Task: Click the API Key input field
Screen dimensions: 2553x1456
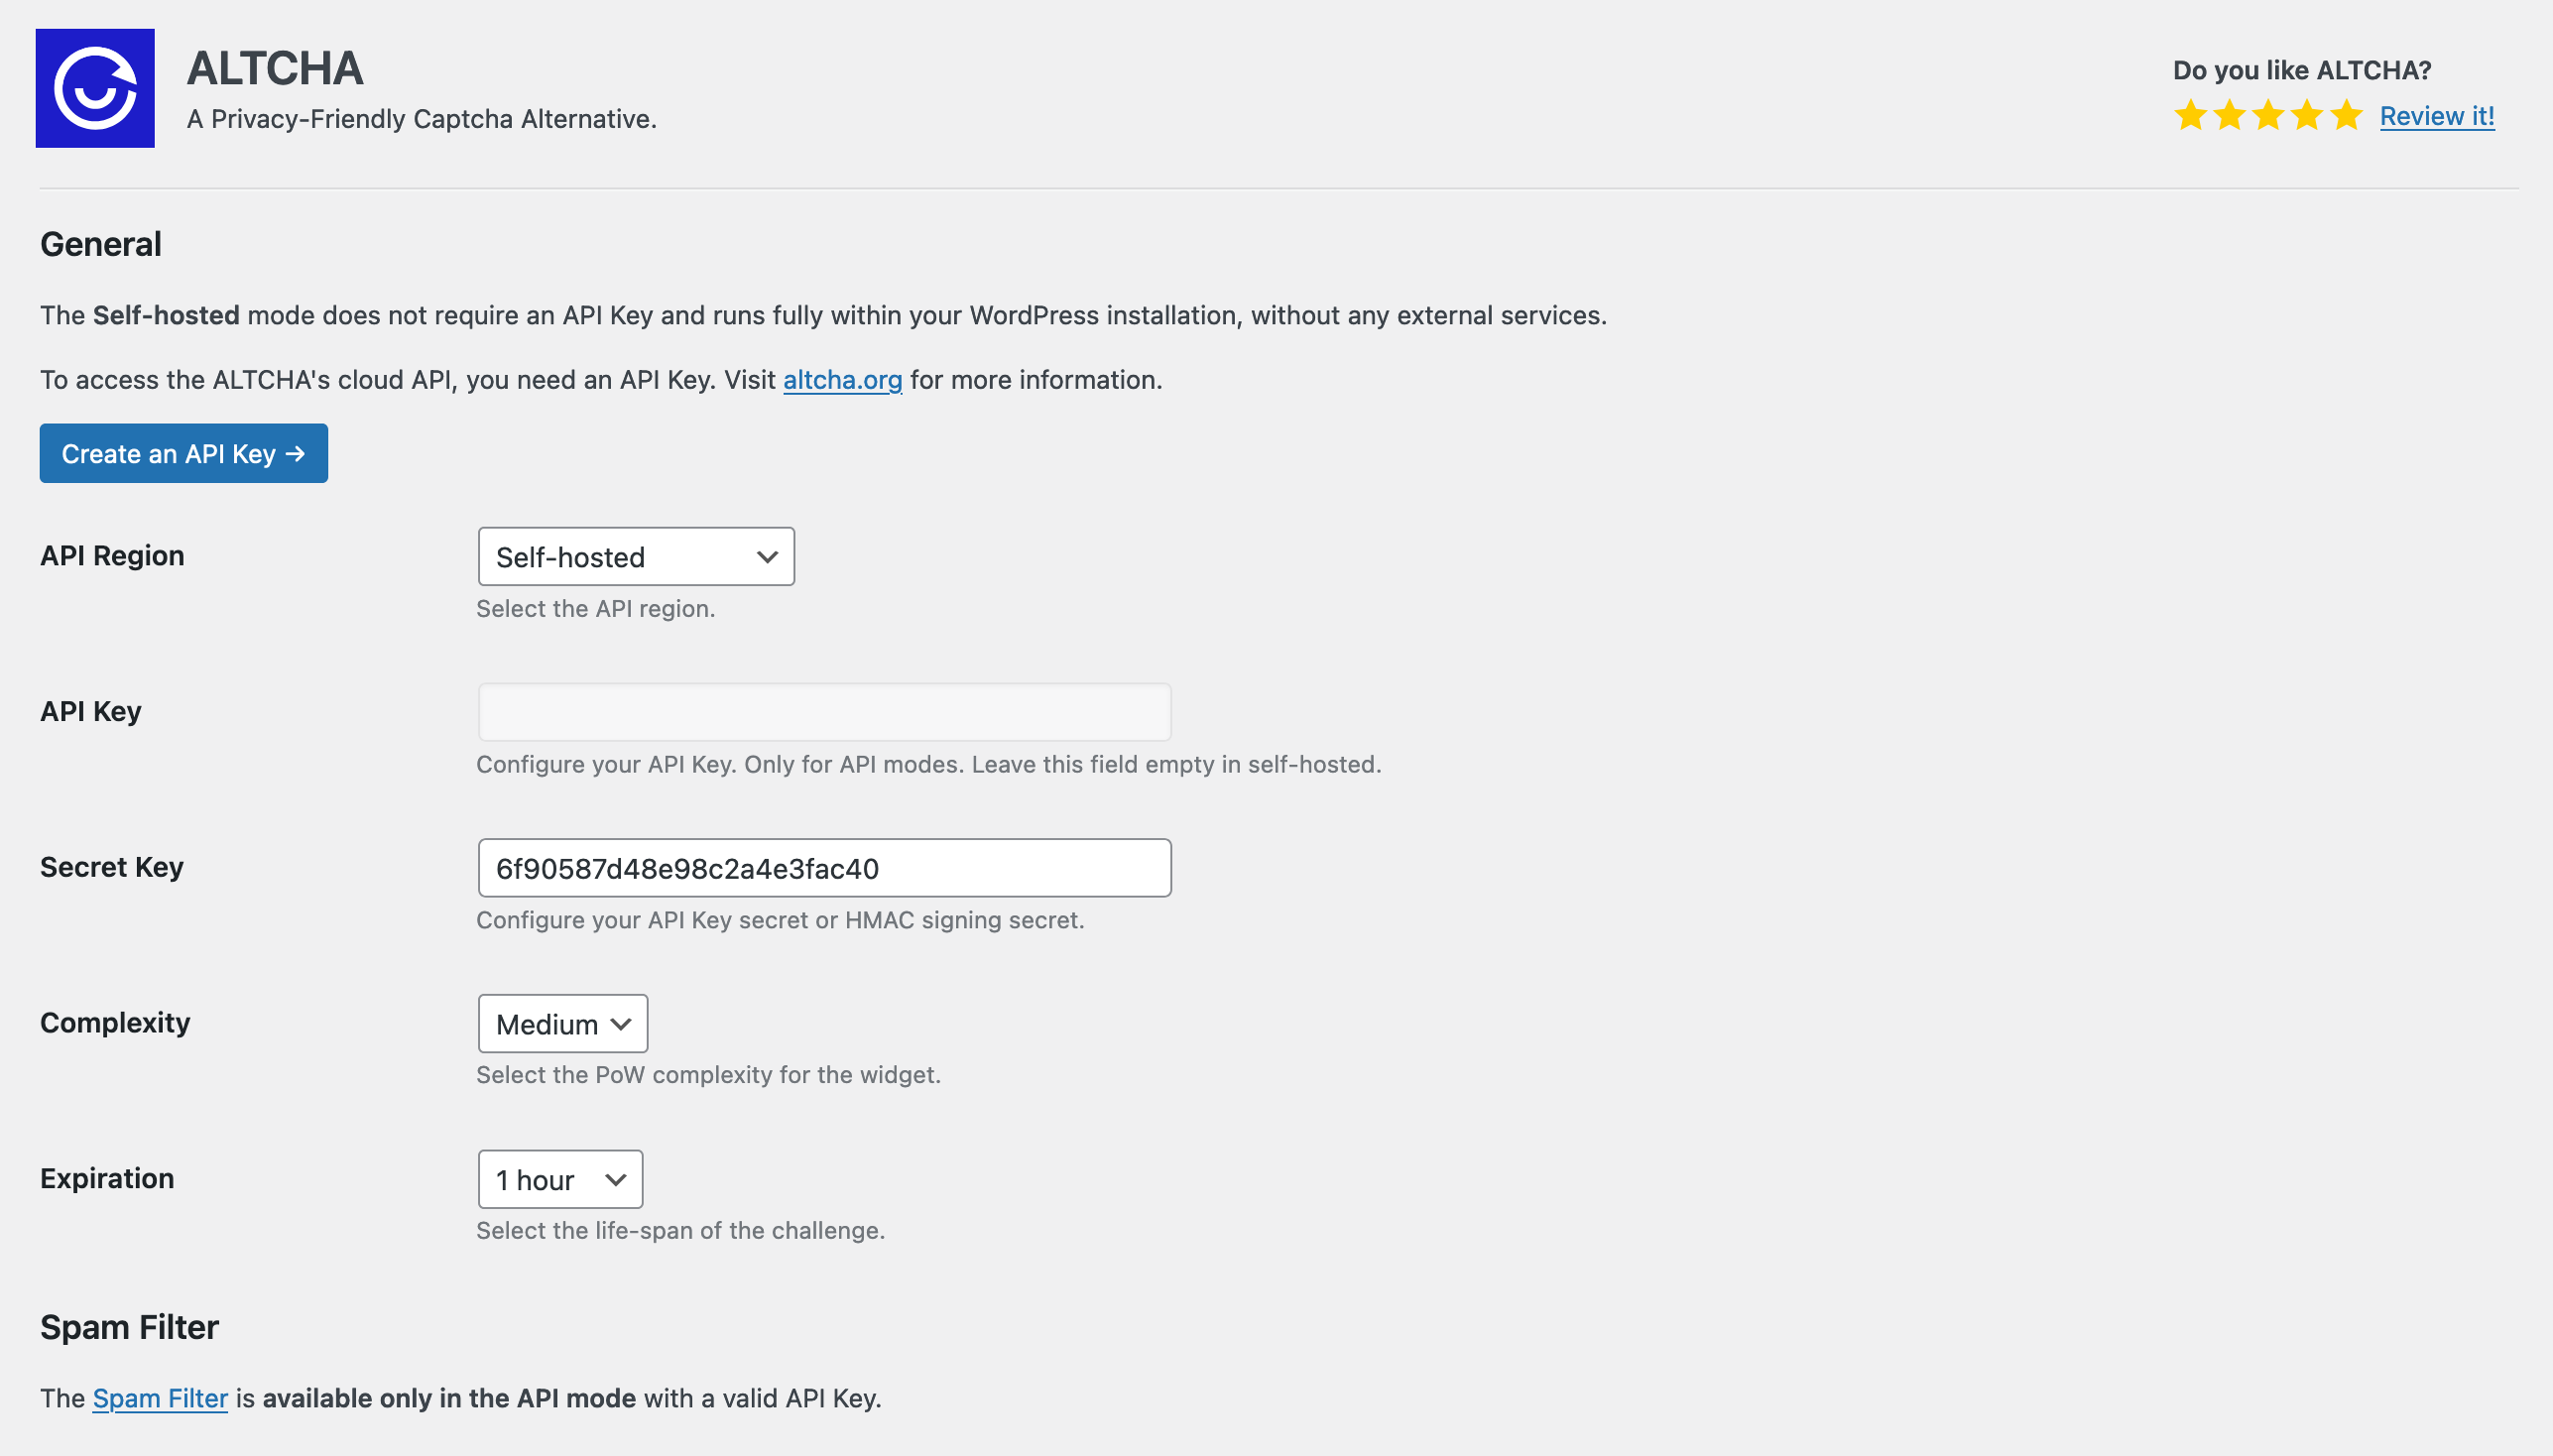Action: [x=824, y=710]
